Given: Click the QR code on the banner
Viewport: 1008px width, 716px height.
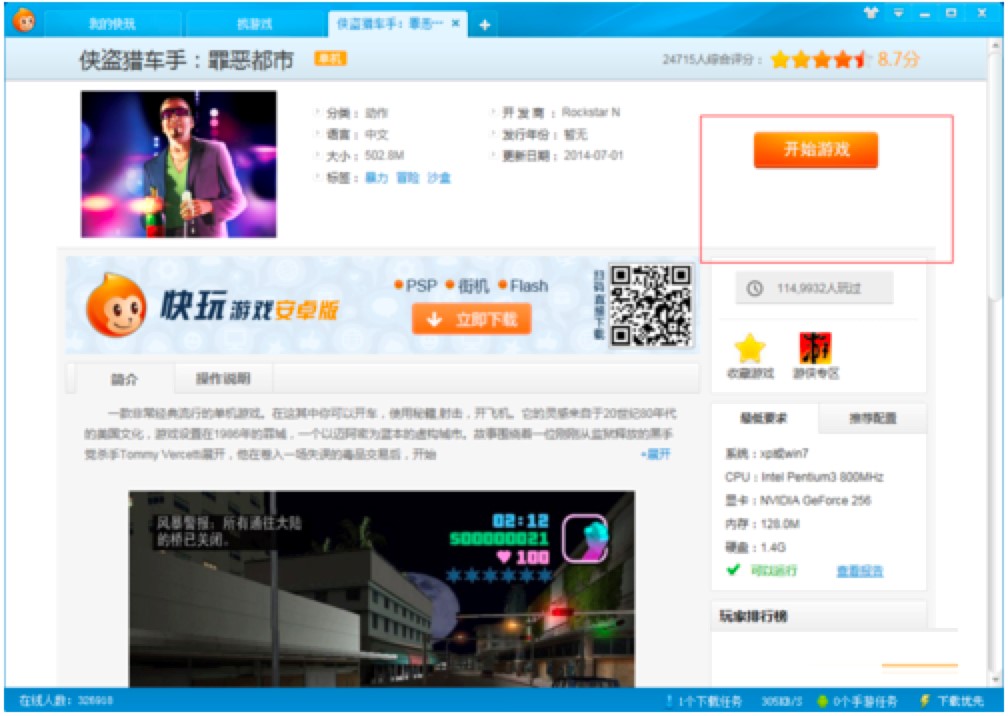Looking at the screenshot, I should point(650,304).
